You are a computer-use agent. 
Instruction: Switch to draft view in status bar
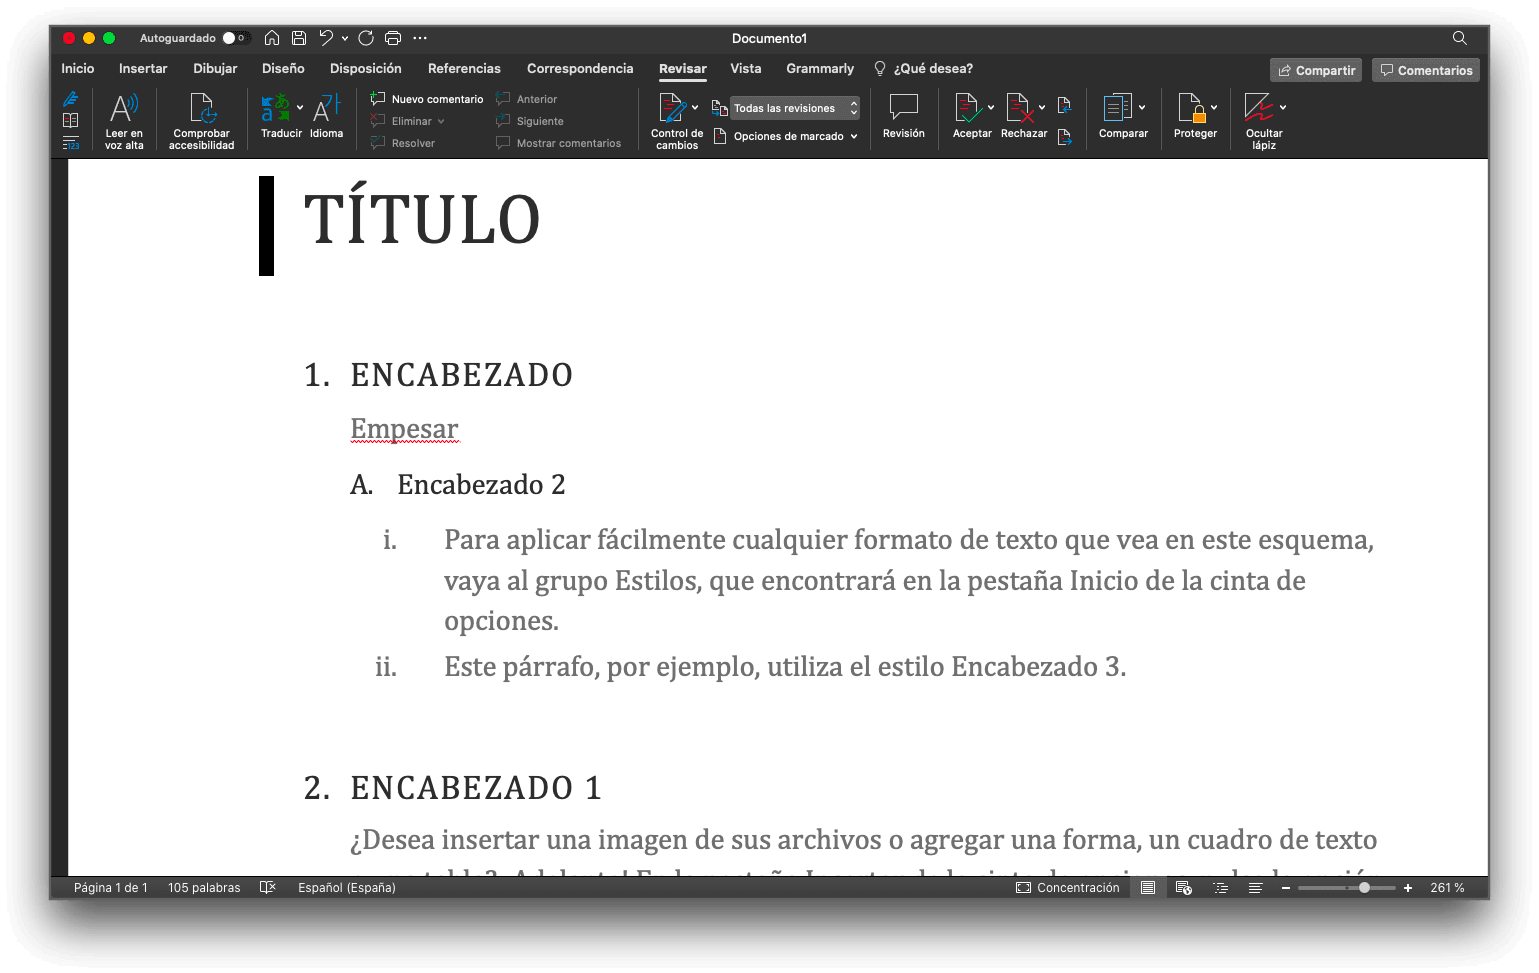[1255, 887]
